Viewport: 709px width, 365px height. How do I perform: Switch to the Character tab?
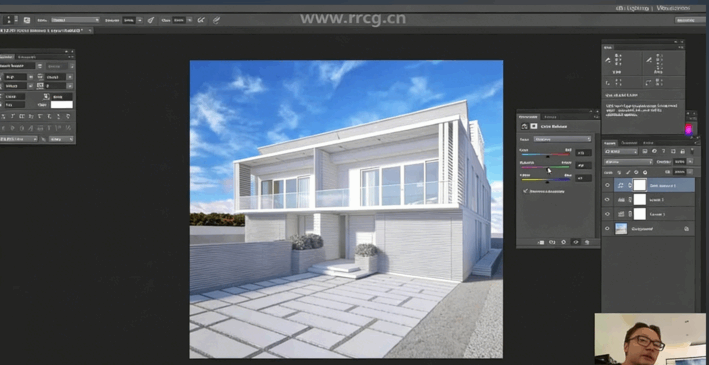pyautogui.click(x=7, y=57)
